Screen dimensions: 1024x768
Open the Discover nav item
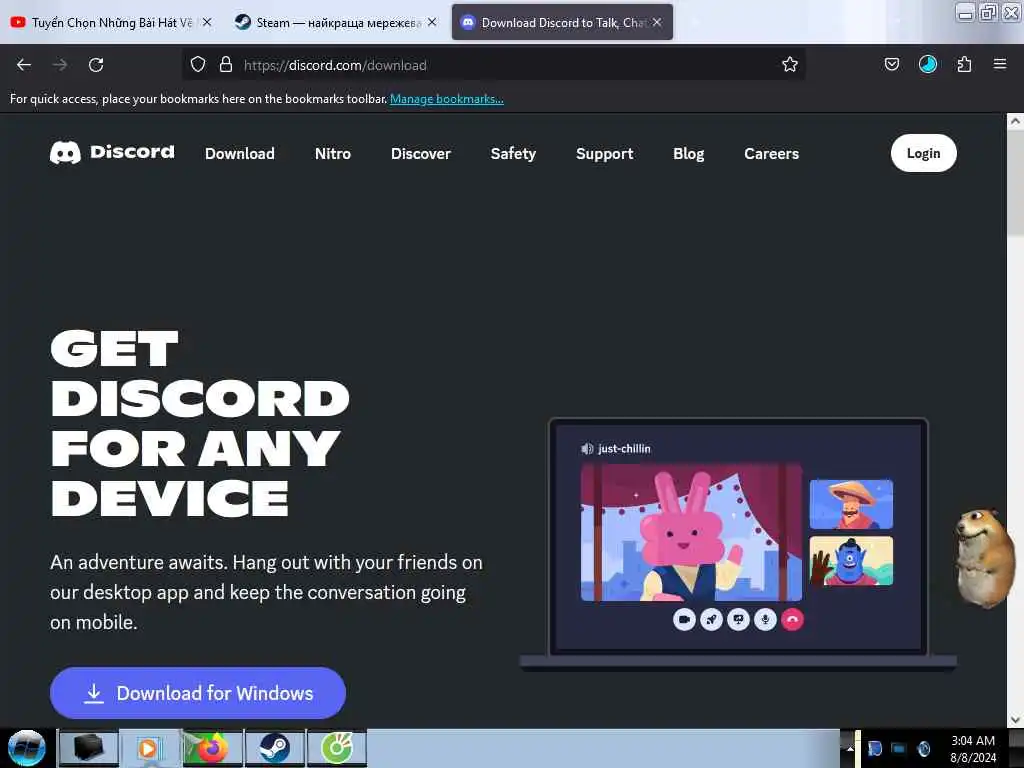coord(421,153)
